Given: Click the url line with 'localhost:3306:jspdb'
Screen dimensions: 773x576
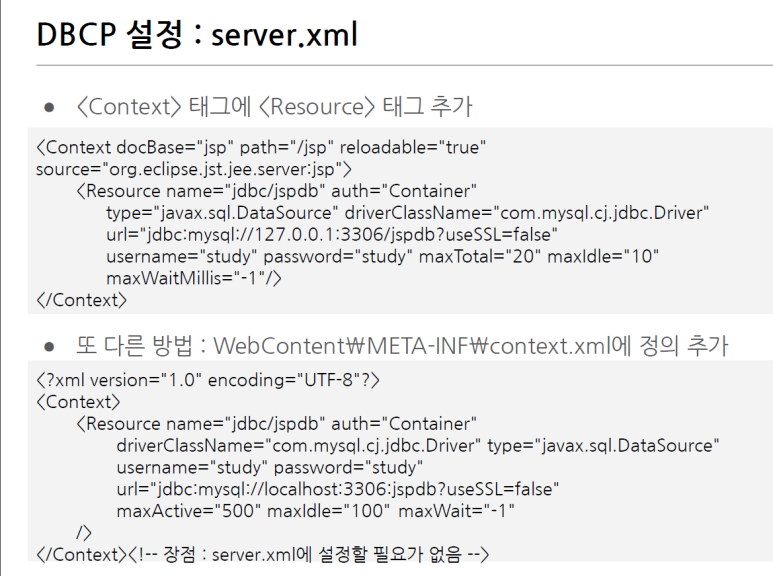Looking at the screenshot, I should pos(338,489).
